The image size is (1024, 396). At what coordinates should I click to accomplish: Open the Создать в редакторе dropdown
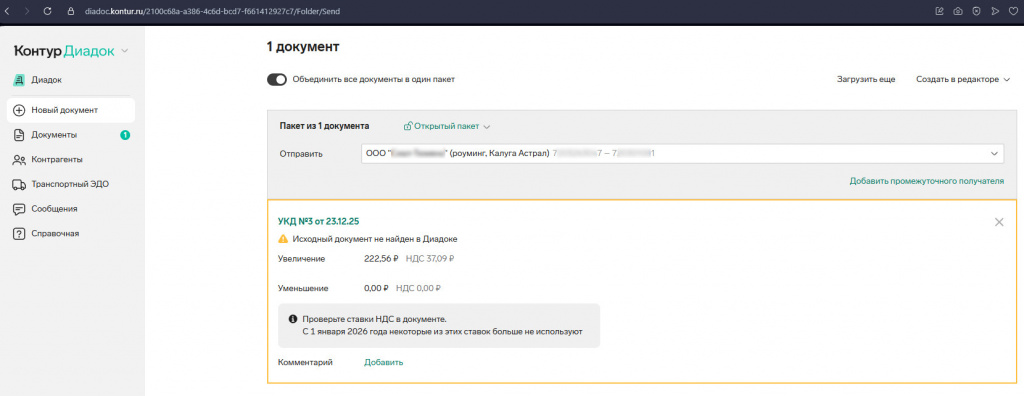point(963,80)
